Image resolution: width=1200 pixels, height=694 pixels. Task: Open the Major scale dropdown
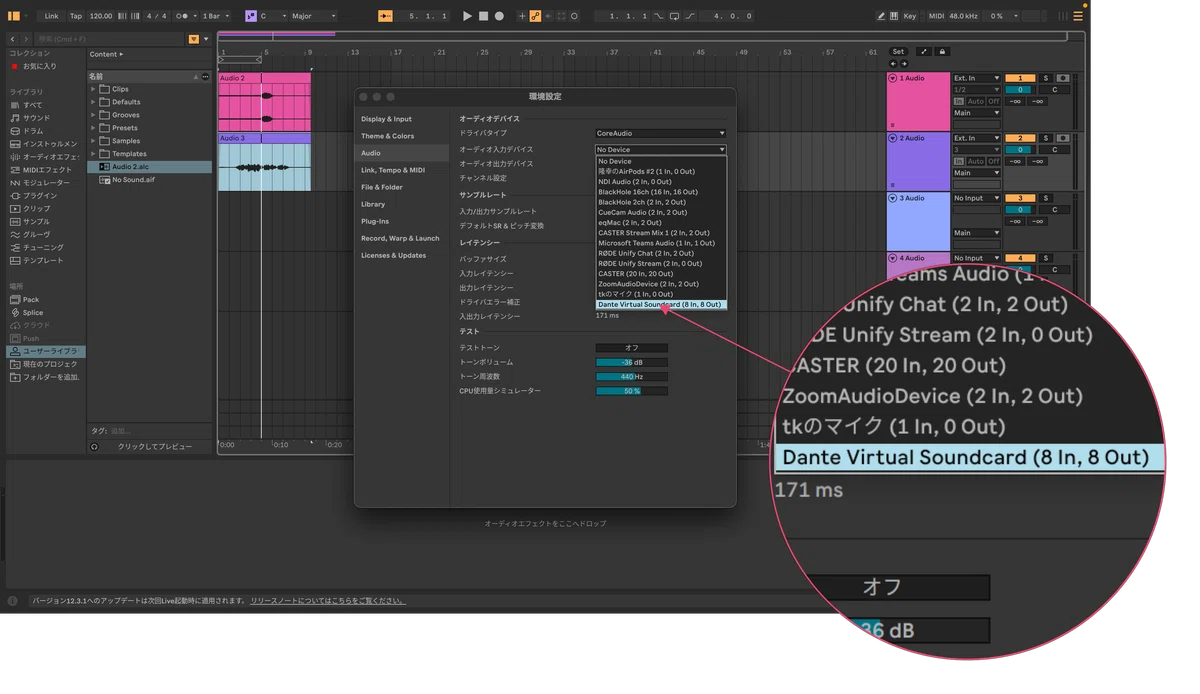(x=313, y=16)
